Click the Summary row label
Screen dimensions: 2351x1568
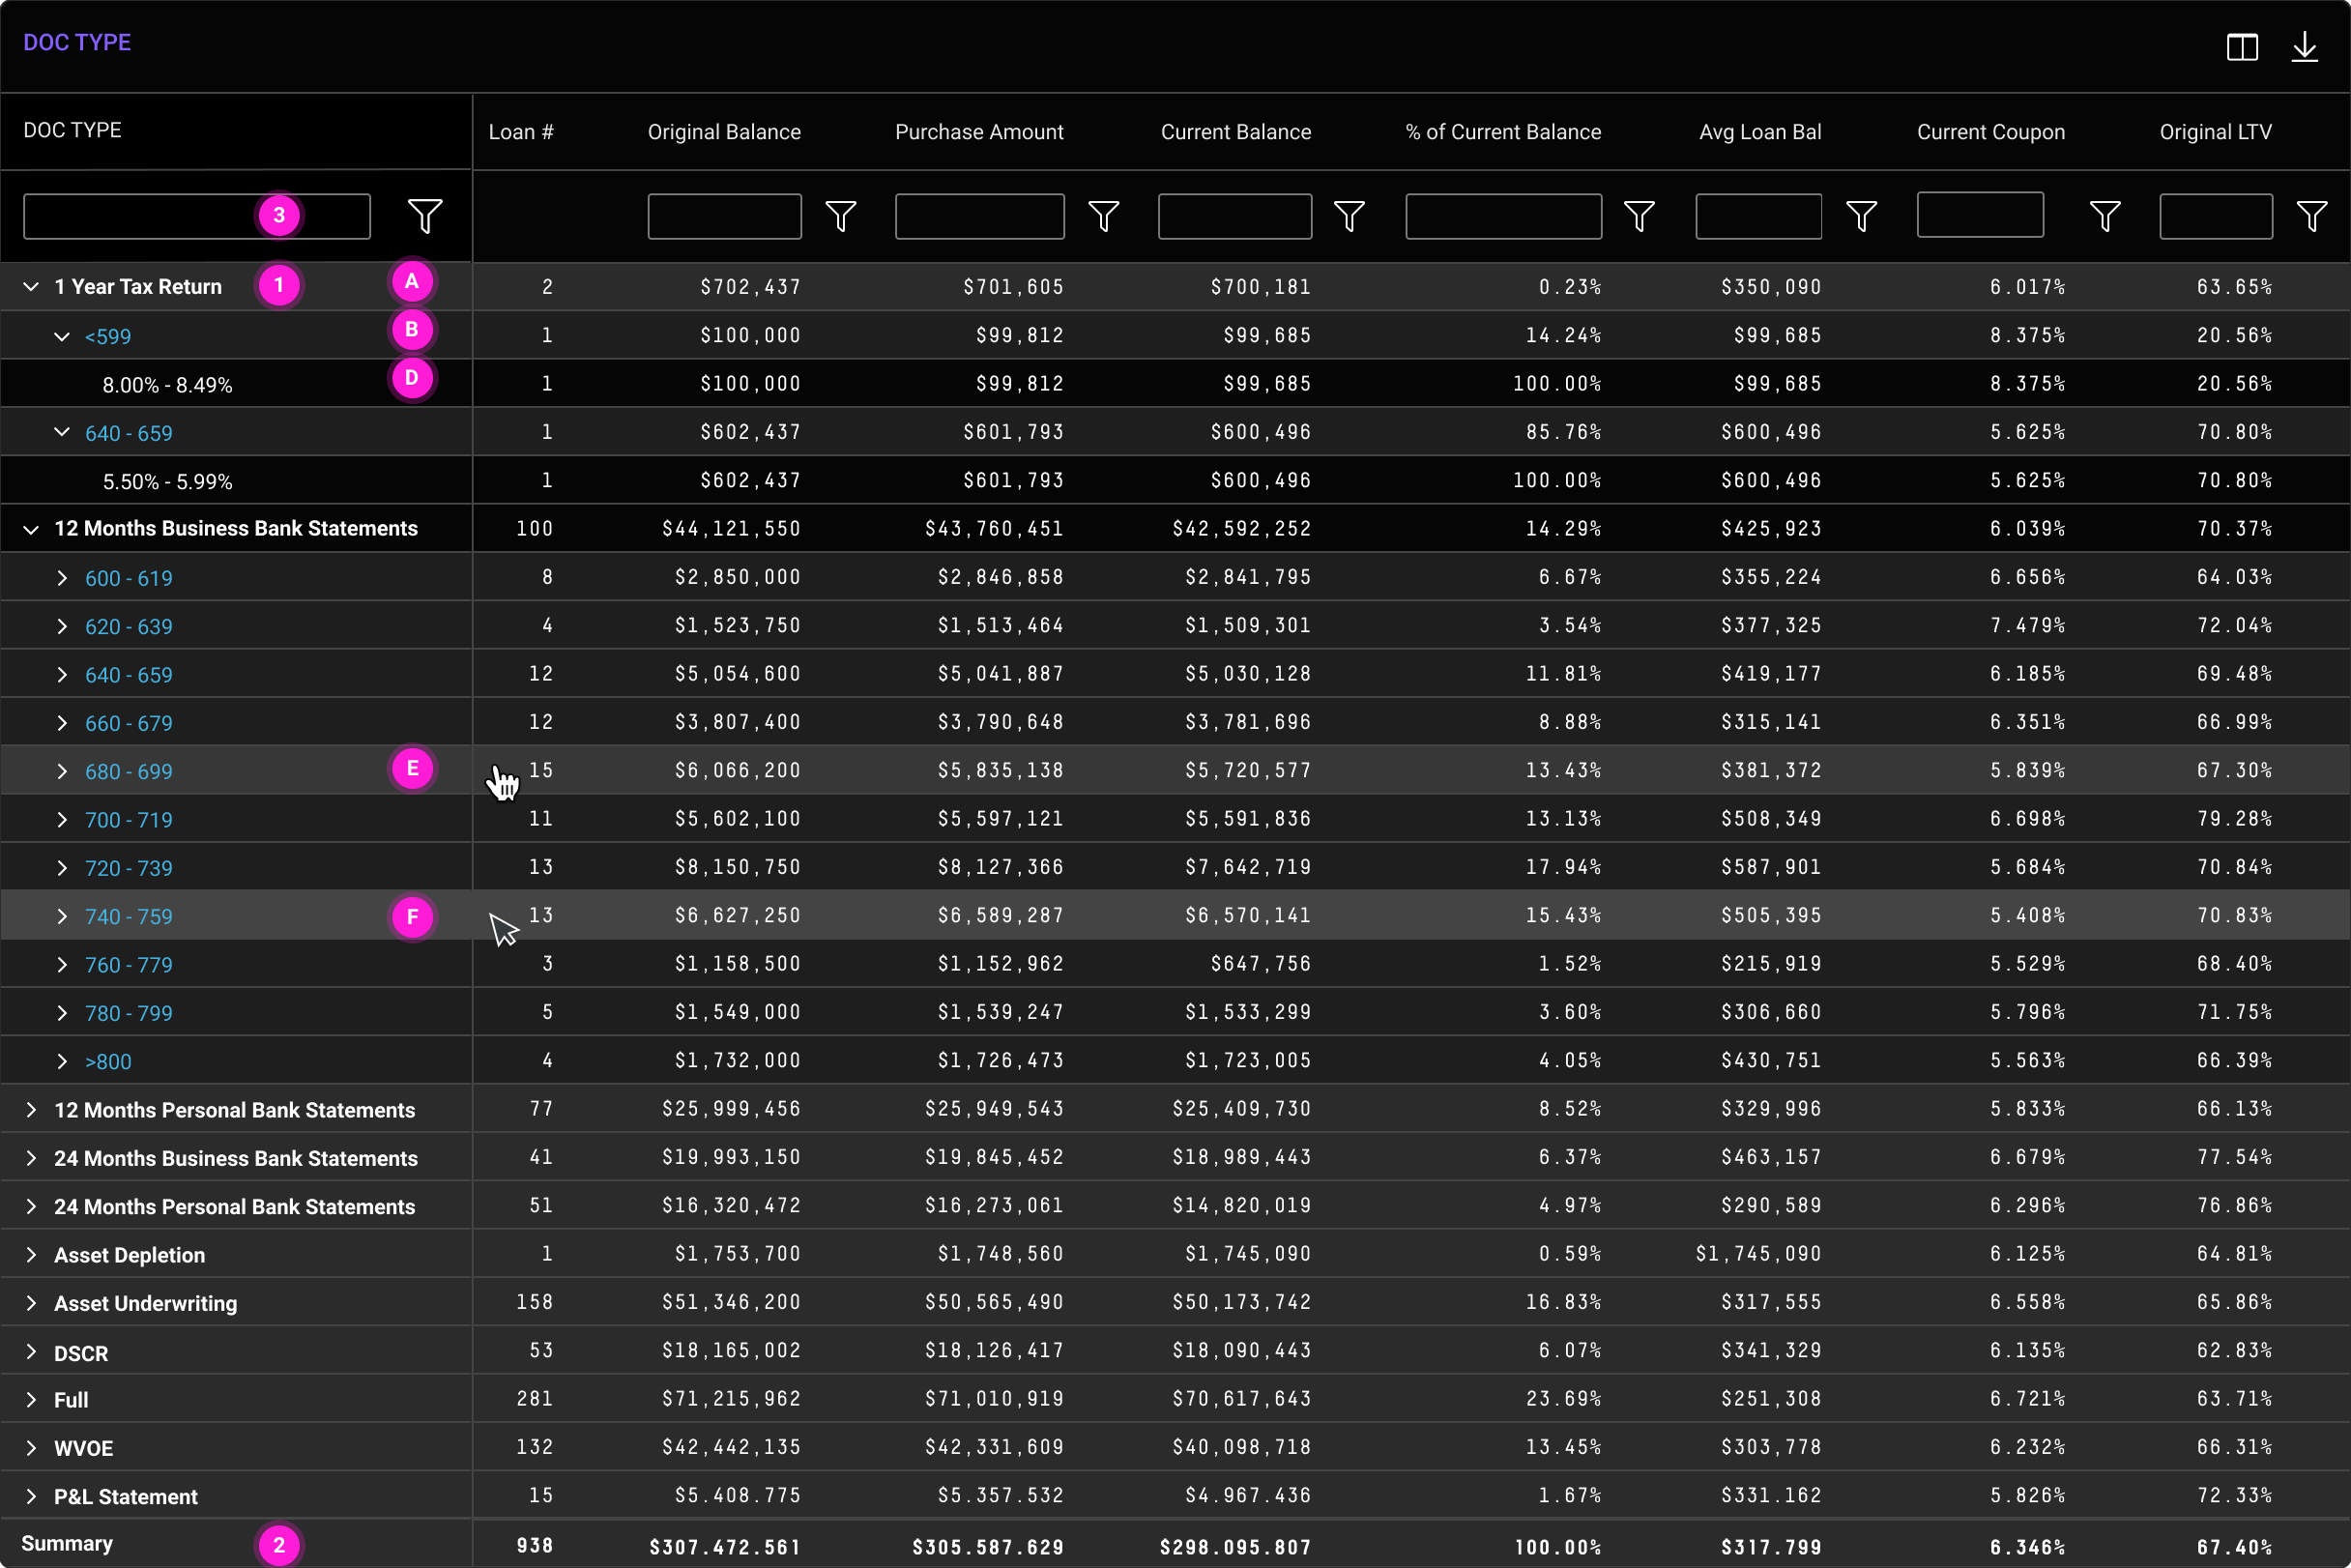click(67, 1543)
